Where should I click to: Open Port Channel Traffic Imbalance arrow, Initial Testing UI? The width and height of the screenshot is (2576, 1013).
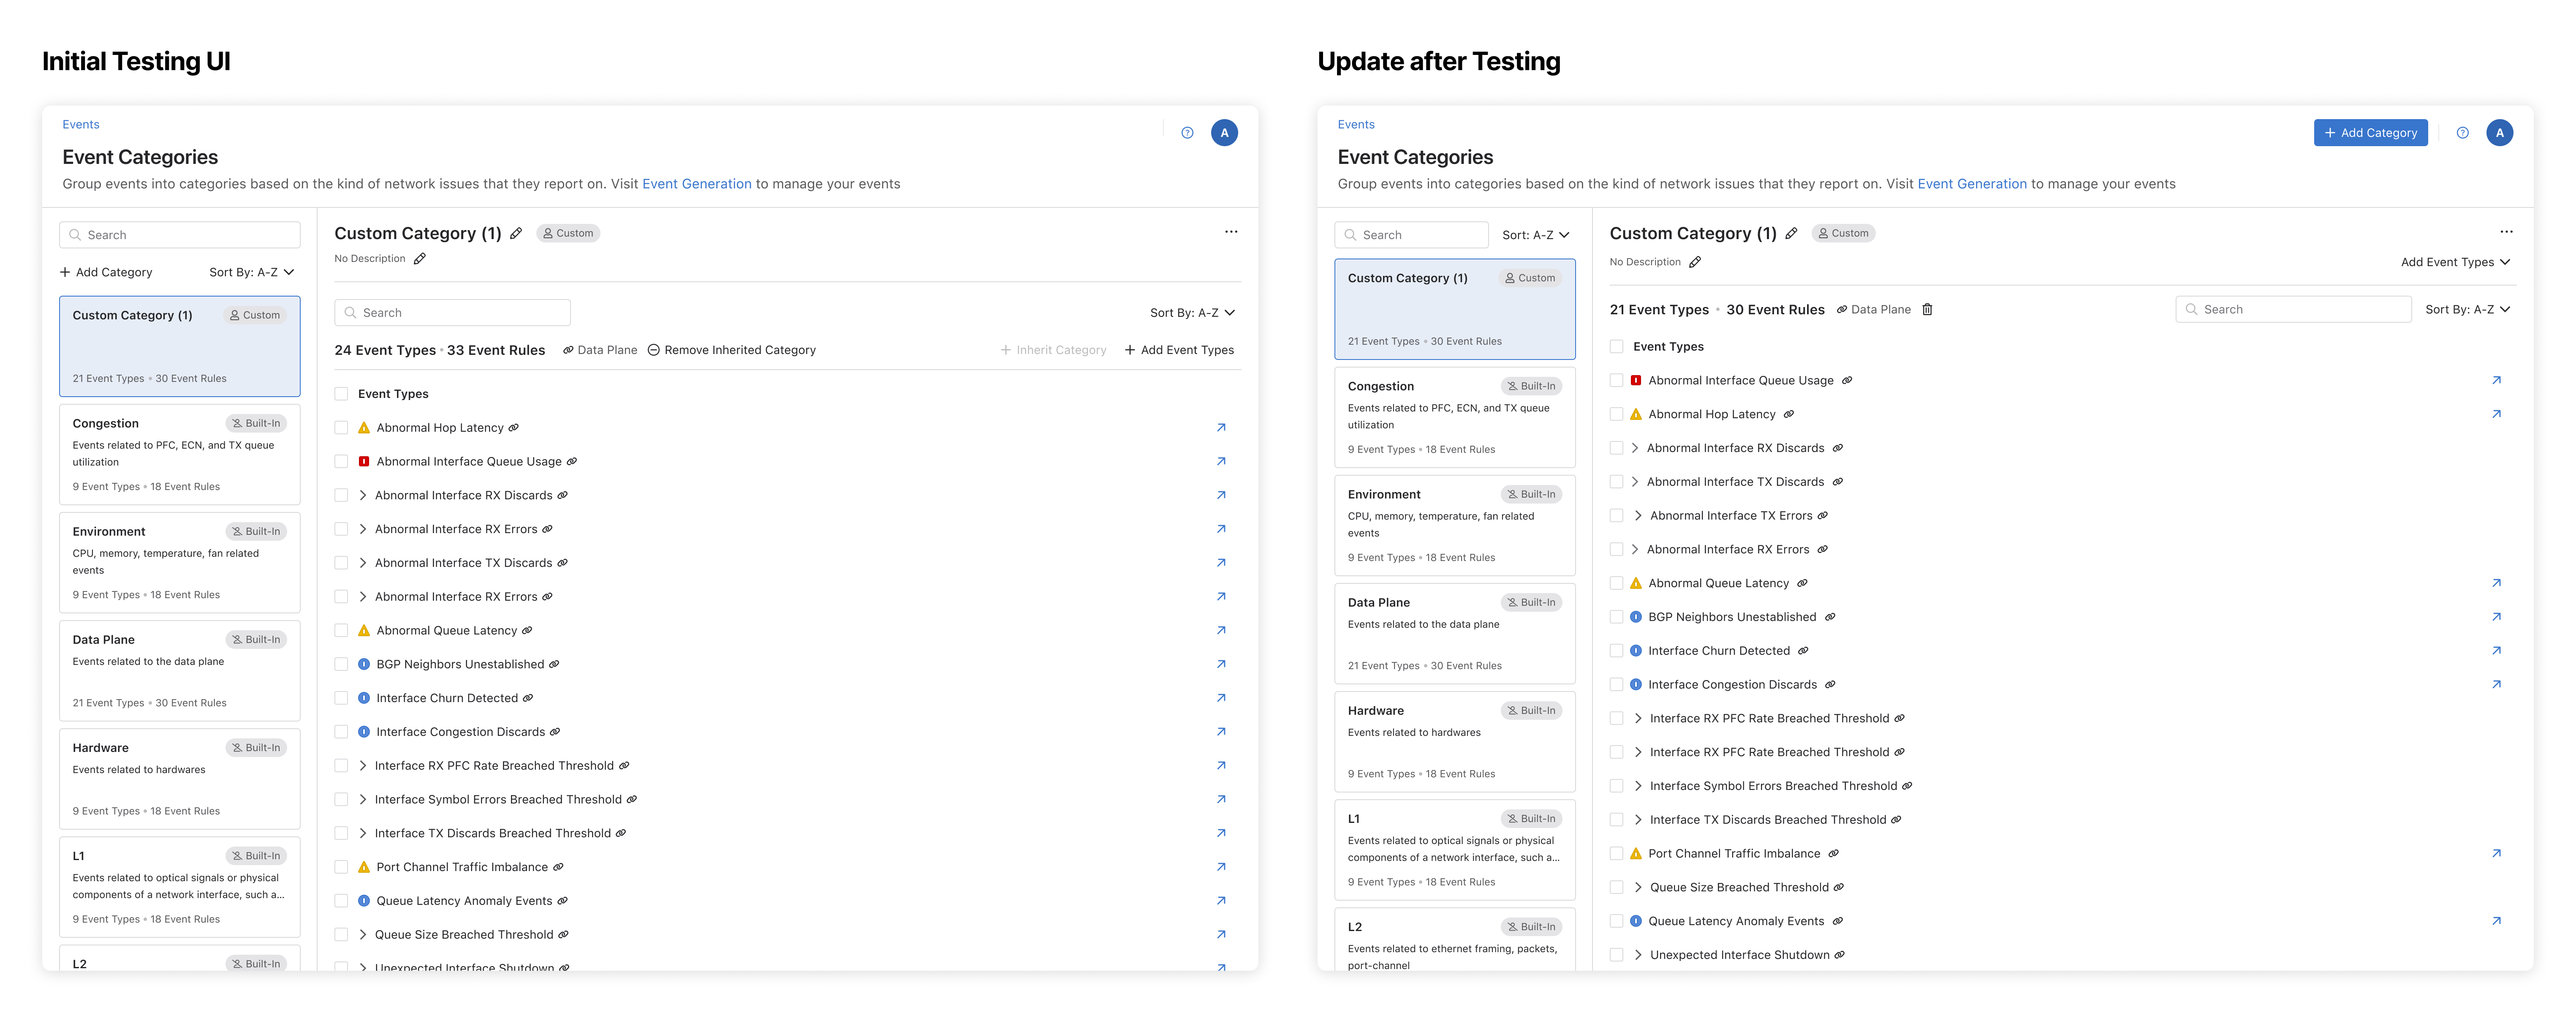pos(1221,867)
